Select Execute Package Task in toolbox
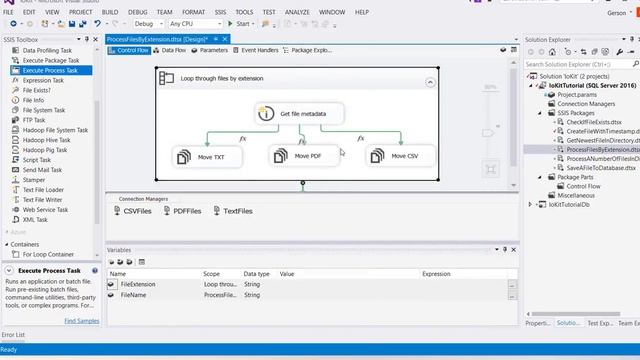 pos(51,60)
